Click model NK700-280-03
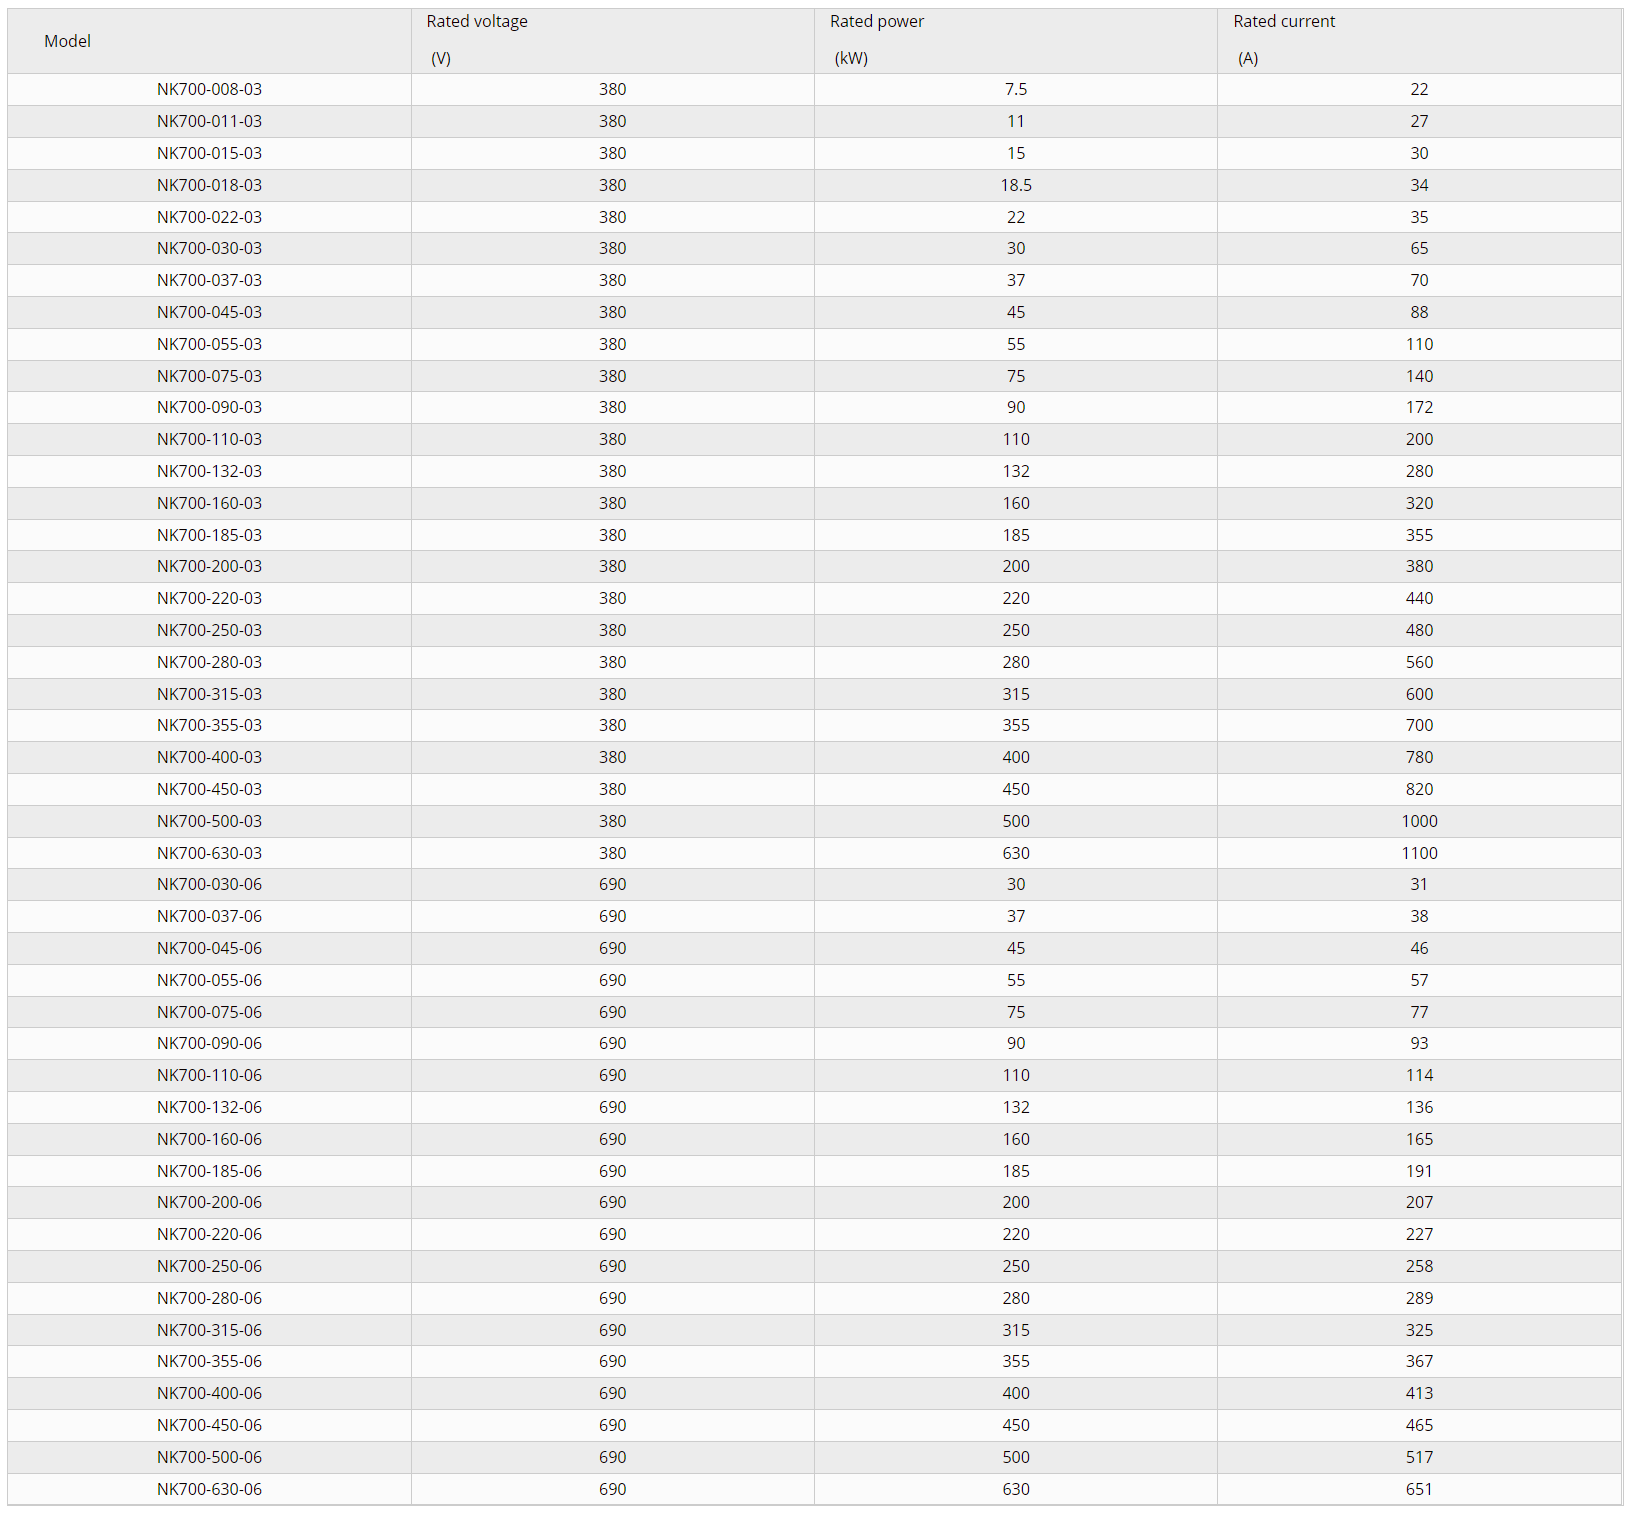Image resolution: width=1630 pixels, height=1518 pixels. (209, 662)
